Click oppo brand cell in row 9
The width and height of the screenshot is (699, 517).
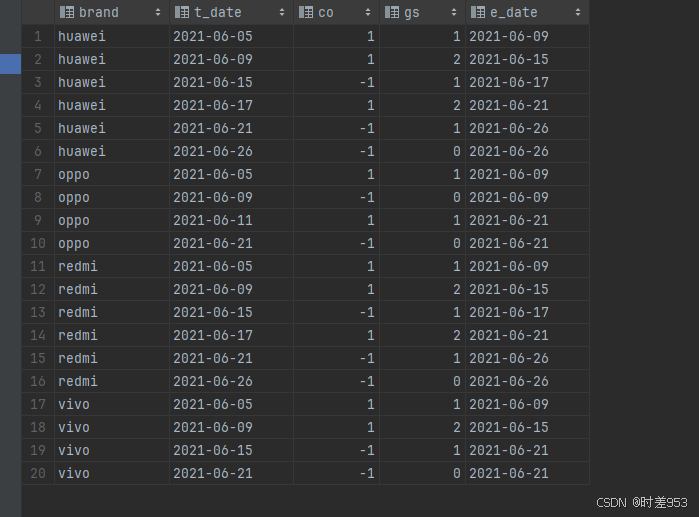tap(112, 220)
